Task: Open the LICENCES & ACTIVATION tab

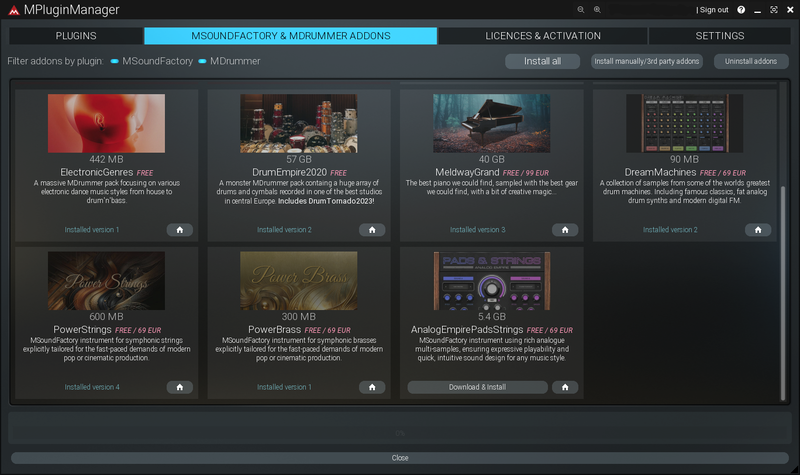Action: pyautogui.click(x=543, y=36)
